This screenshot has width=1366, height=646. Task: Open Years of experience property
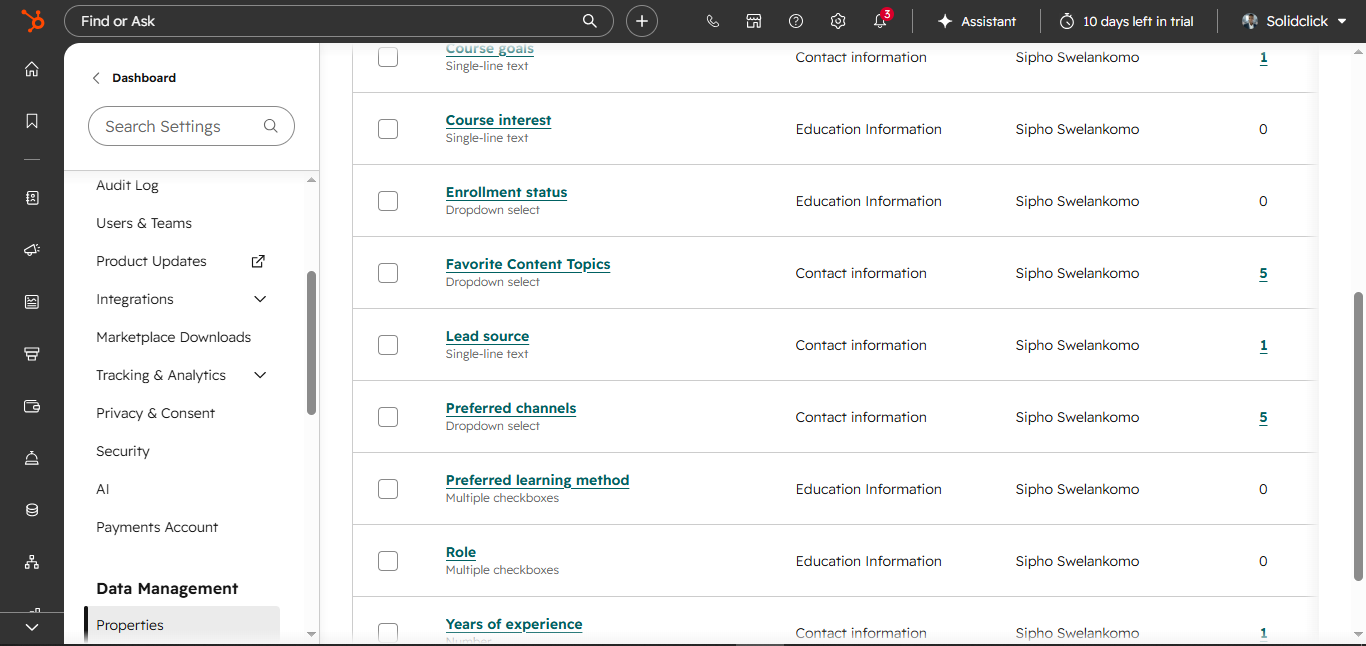514,624
